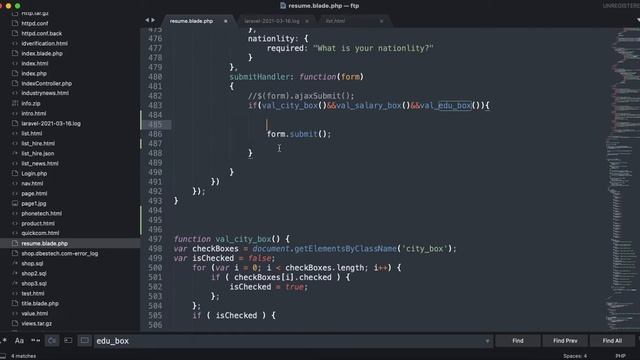Click line number 497 in the gutter

point(155,239)
